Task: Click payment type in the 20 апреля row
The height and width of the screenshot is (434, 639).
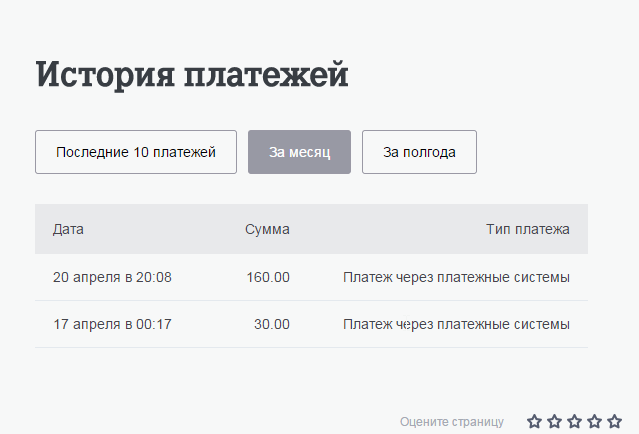Action: [x=456, y=277]
